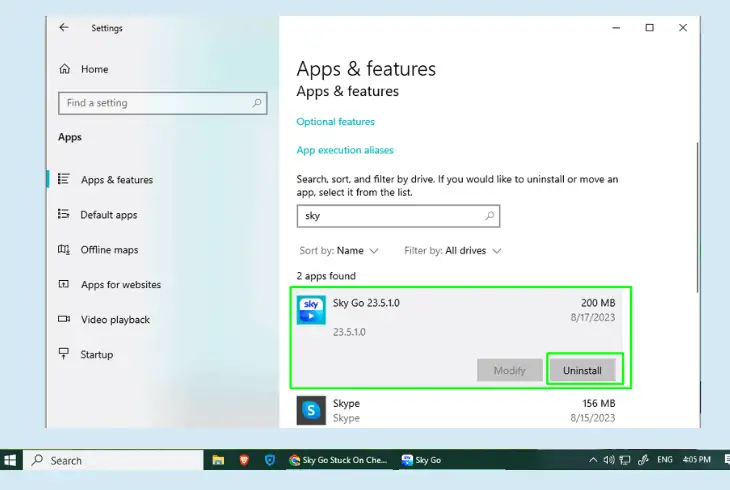Image resolution: width=730 pixels, height=490 pixels.
Task: Click the 8/15/2023 date for Skype
Action: [593, 418]
